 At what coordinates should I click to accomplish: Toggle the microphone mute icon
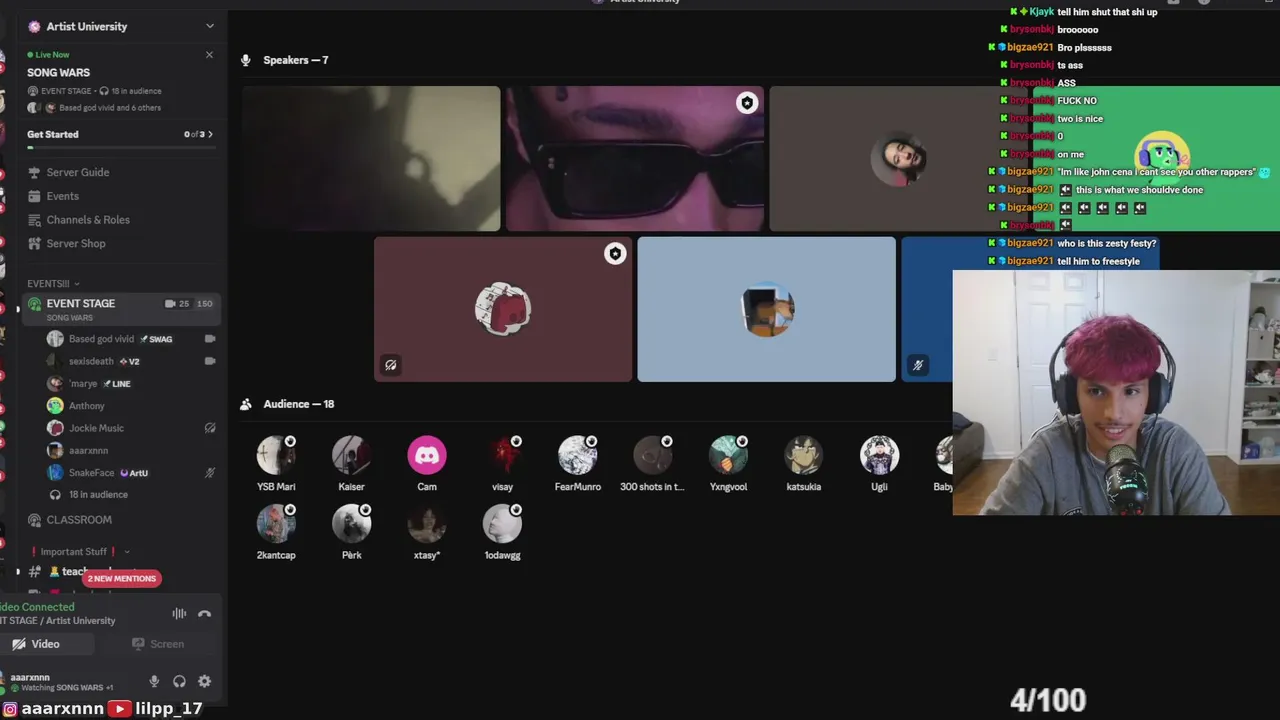(x=154, y=681)
